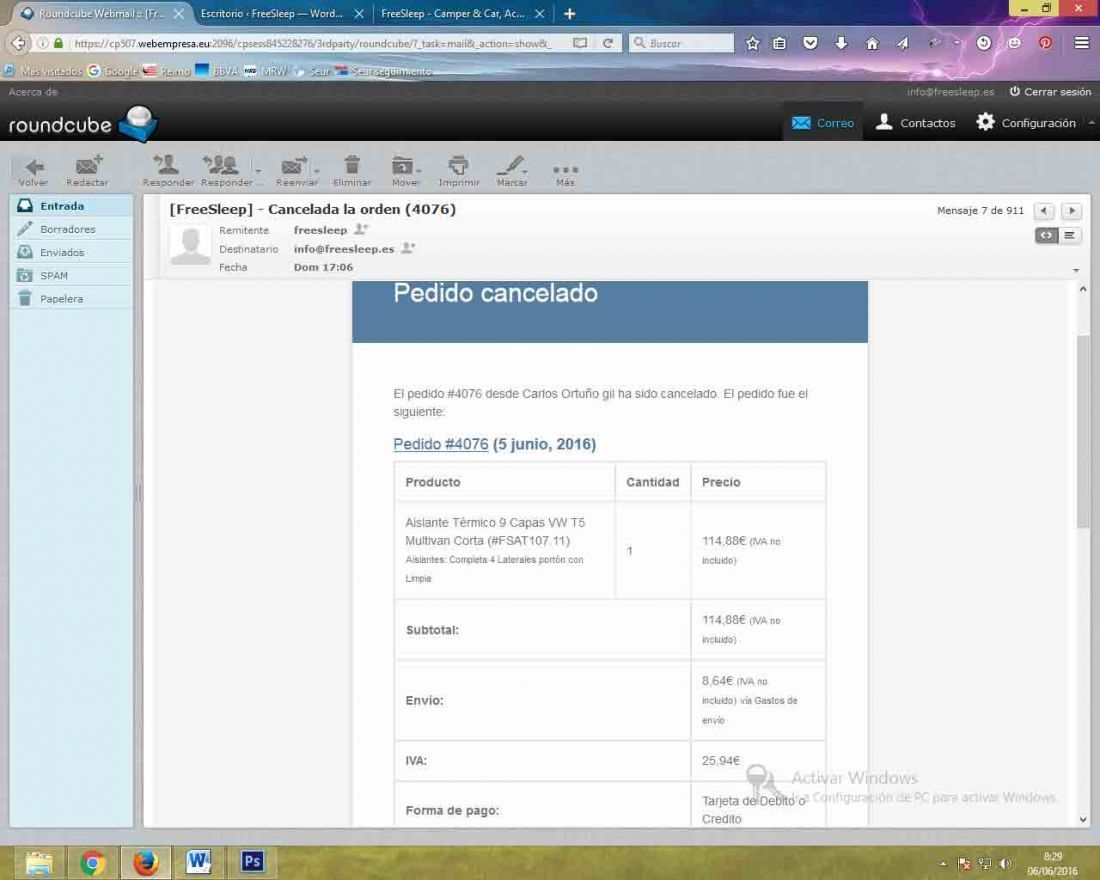
Task: Open Reenviar forward options dropdown arrow
Action: 317,171
